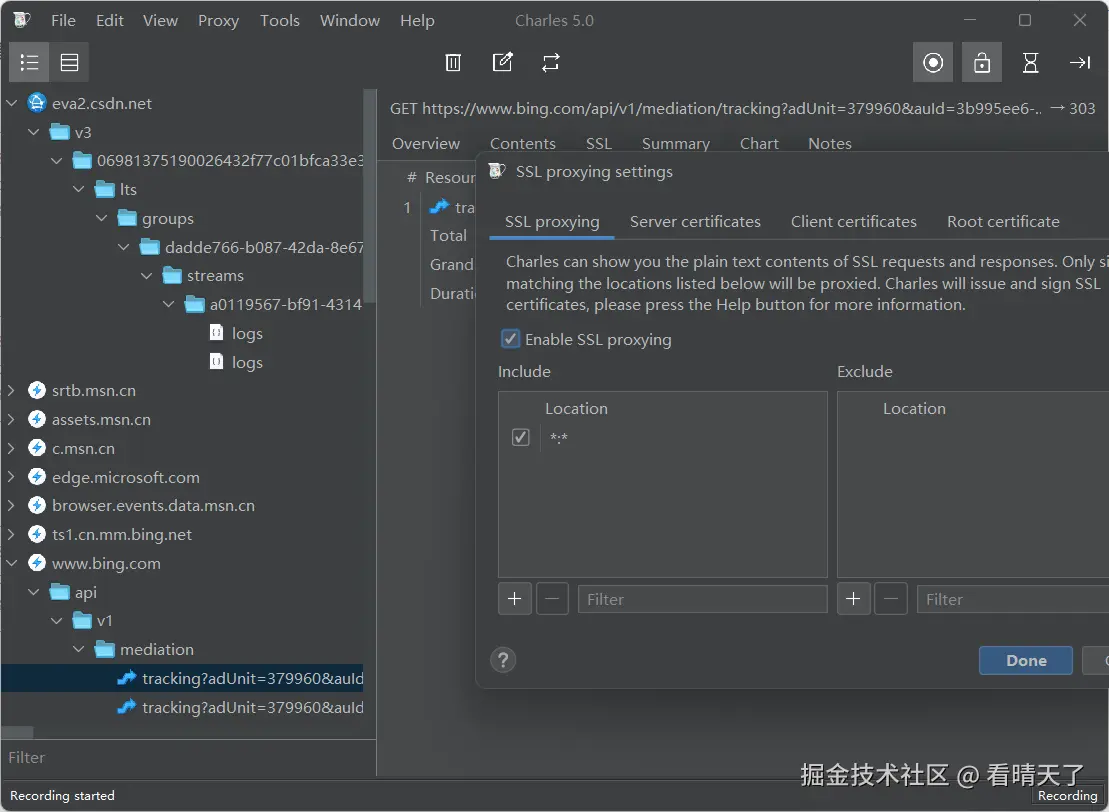Select the srtb.msn.cn host icon
Screen dimensions: 1109x812
[x=37, y=390]
